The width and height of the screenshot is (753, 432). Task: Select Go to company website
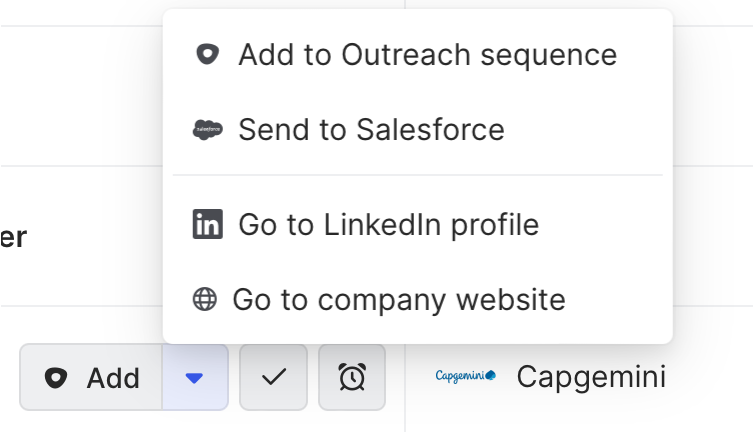[399, 299]
